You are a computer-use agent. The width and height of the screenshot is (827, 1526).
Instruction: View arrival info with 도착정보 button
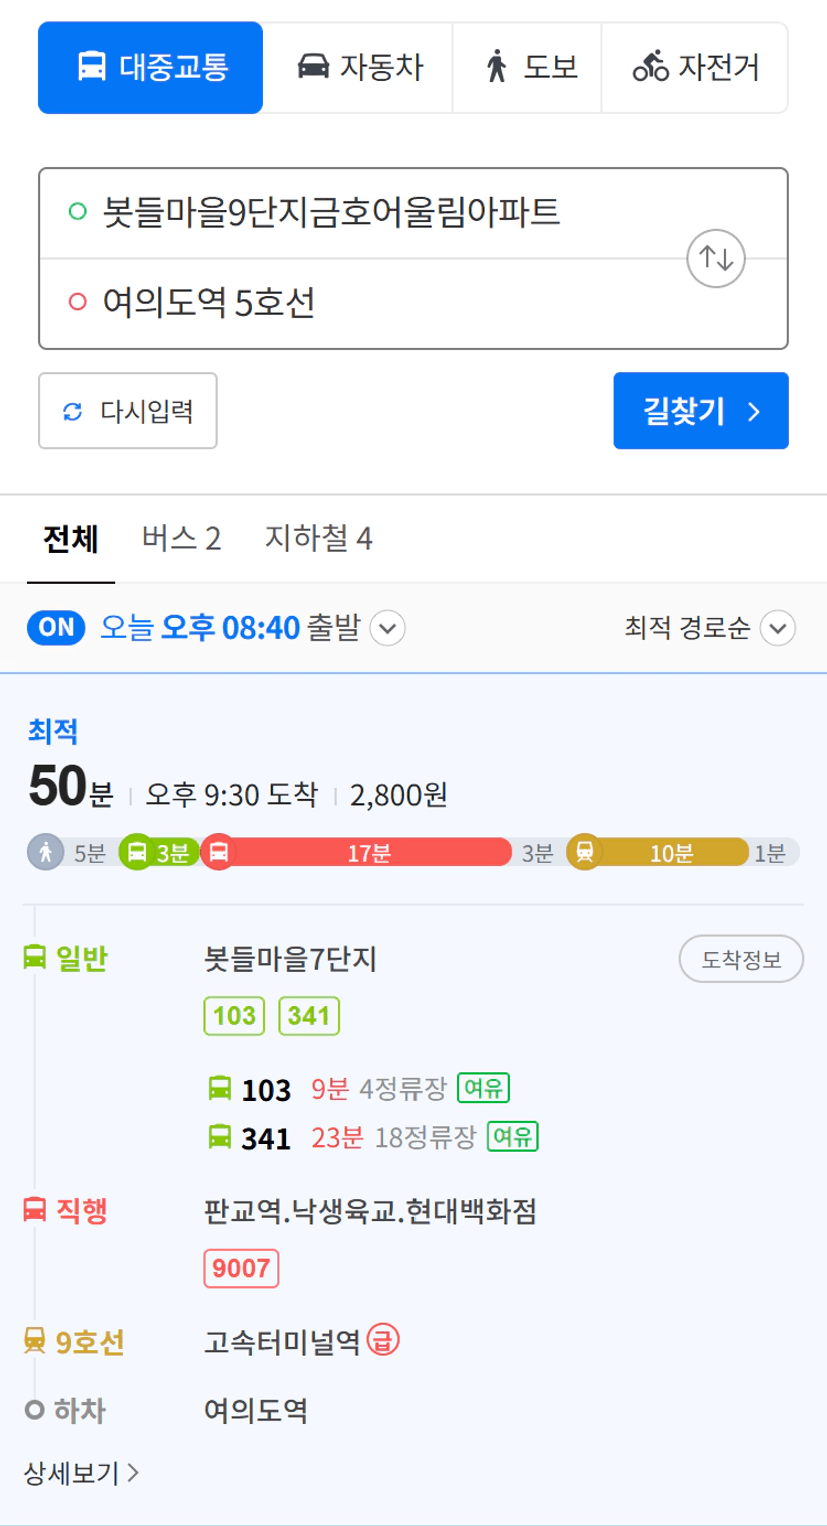click(x=741, y=961)
